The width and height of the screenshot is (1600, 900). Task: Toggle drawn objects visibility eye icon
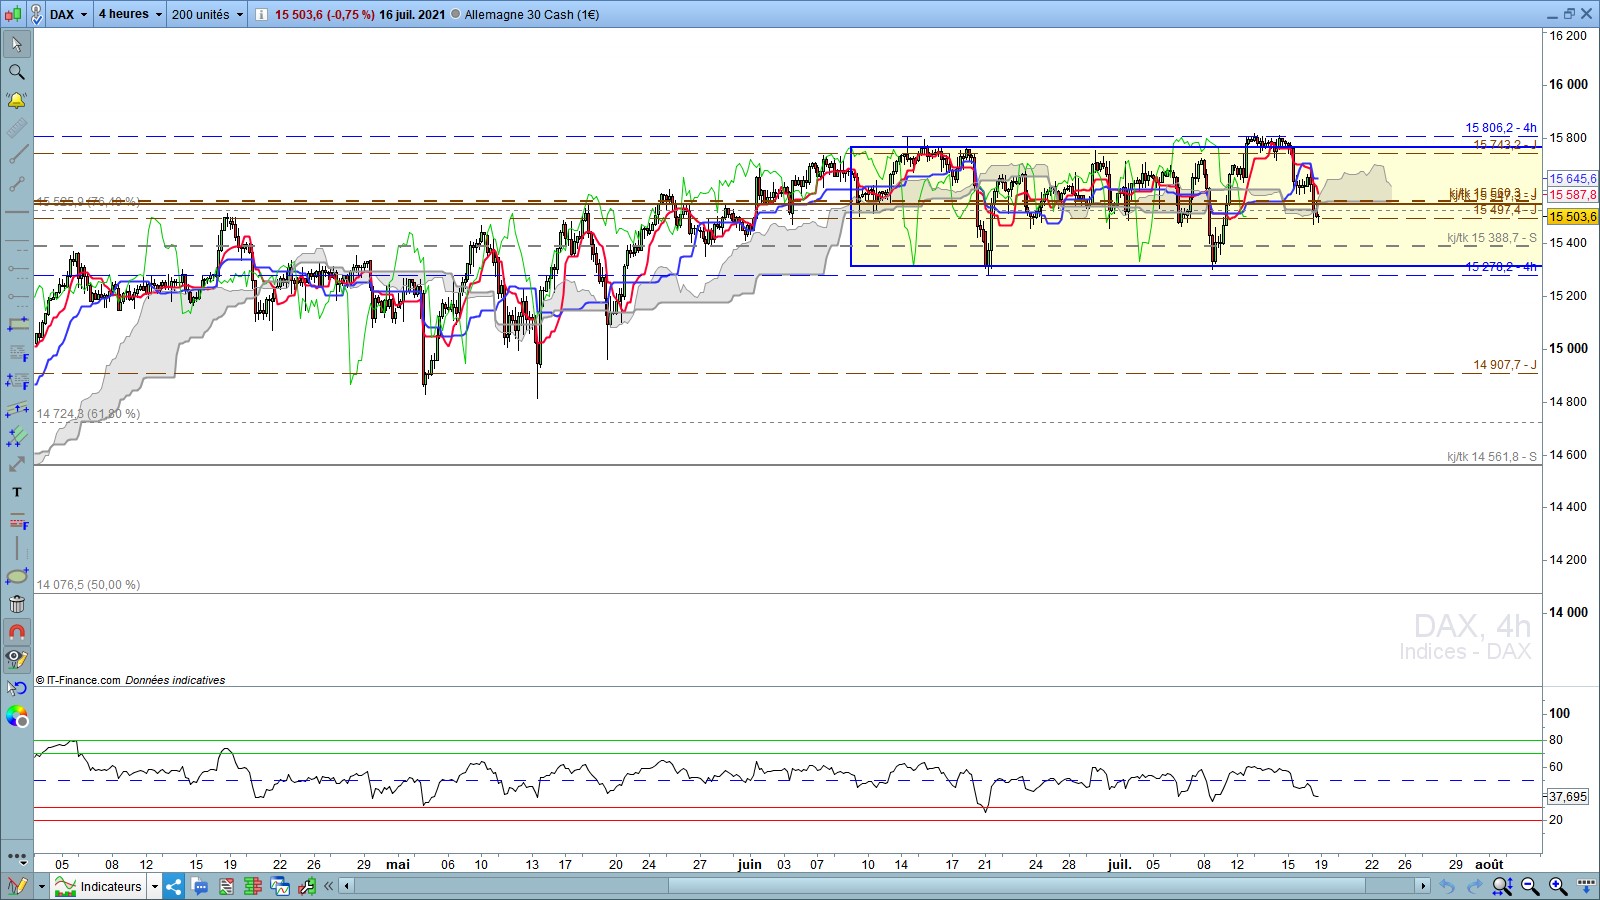click(x=17, y=660)
